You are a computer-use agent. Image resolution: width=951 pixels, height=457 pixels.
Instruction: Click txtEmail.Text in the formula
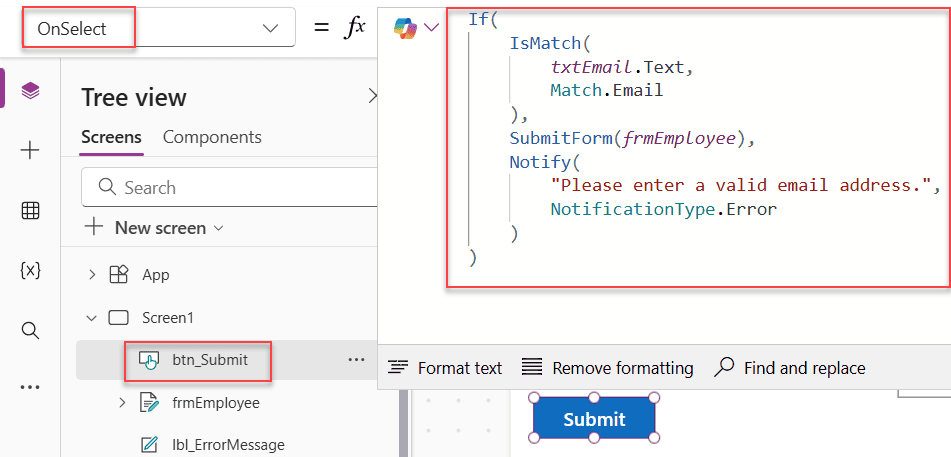tap(617, 67)
